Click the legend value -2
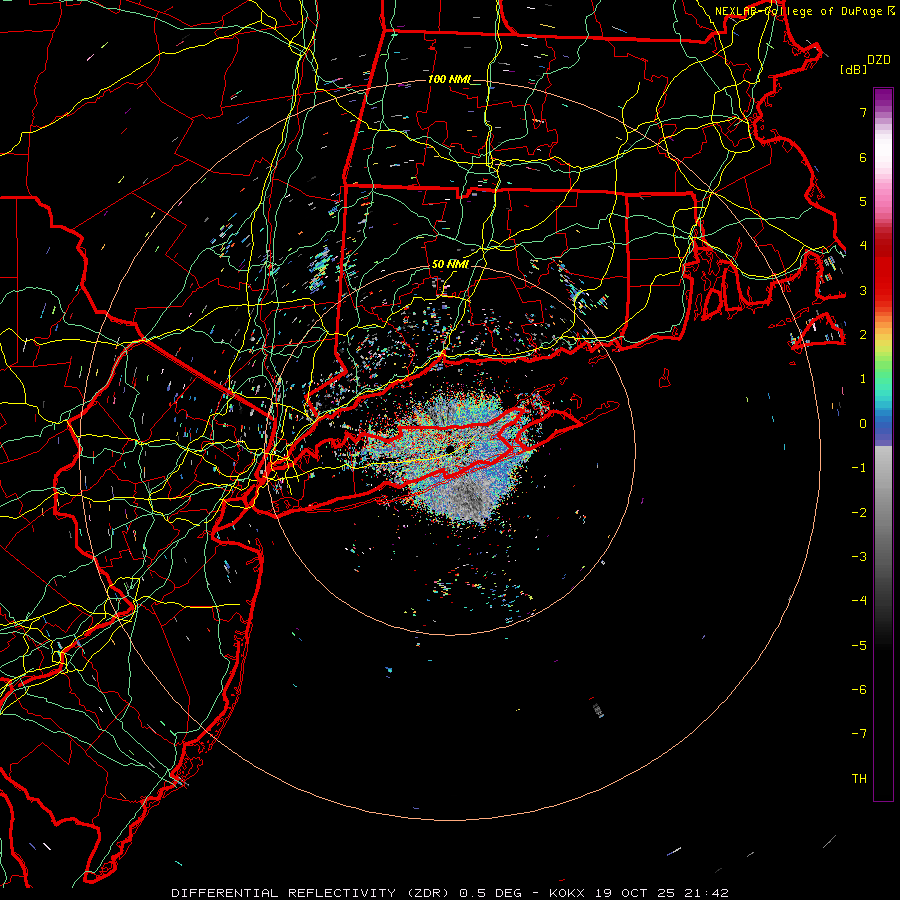The width and height of the screenshot is (900, 900). click(x=859, y=513)
